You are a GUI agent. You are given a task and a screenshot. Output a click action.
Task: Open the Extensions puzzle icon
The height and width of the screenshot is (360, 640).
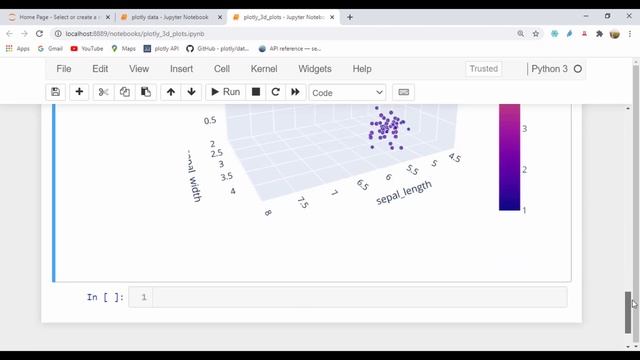(599, 34)
